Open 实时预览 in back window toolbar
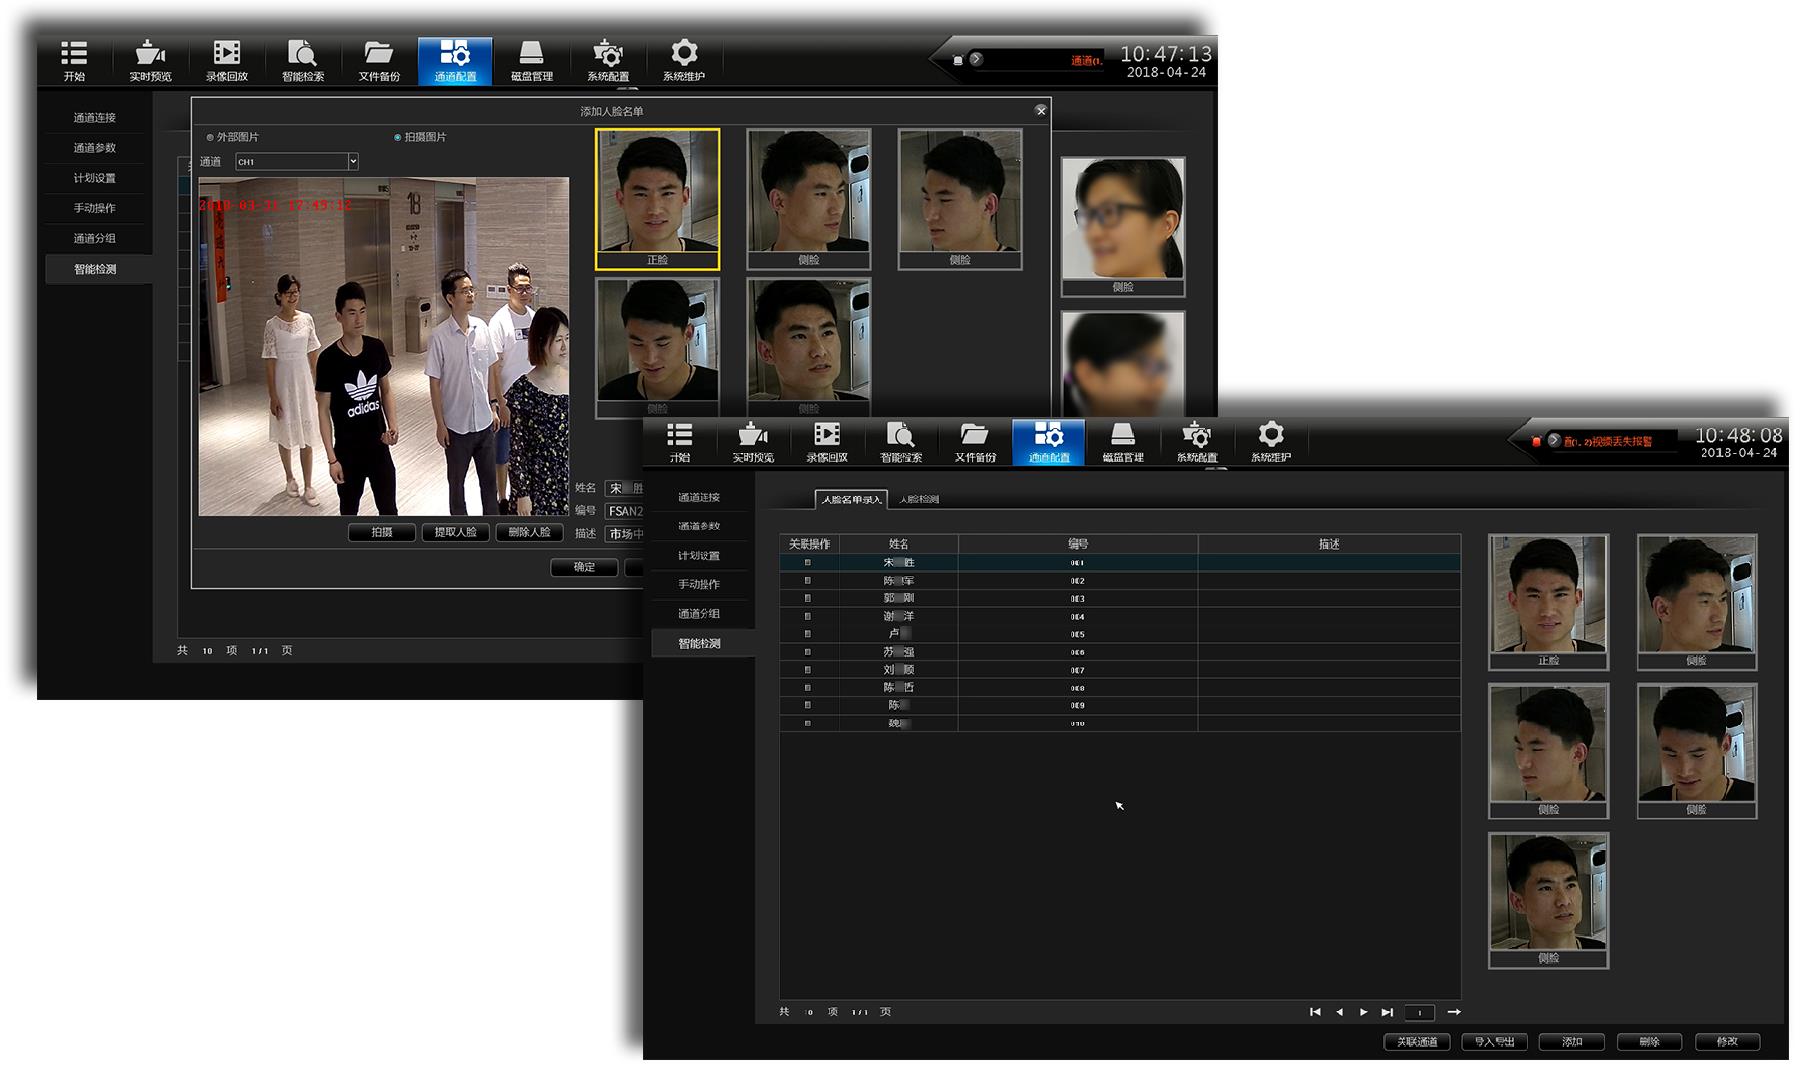The image size is (1805, 1080). pos(150,61)
